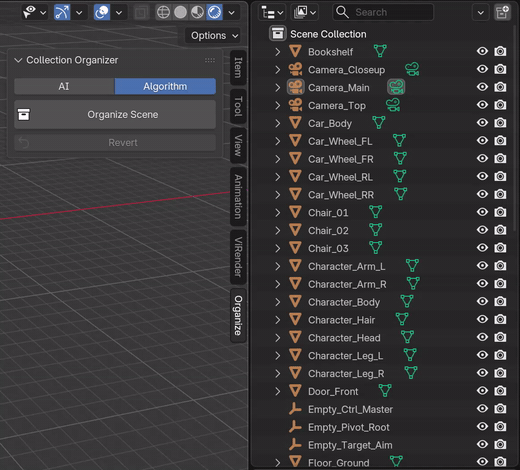The image size is (520, 470).
Task: Click material preview shading sphere
Action: (x=198, y=13)
